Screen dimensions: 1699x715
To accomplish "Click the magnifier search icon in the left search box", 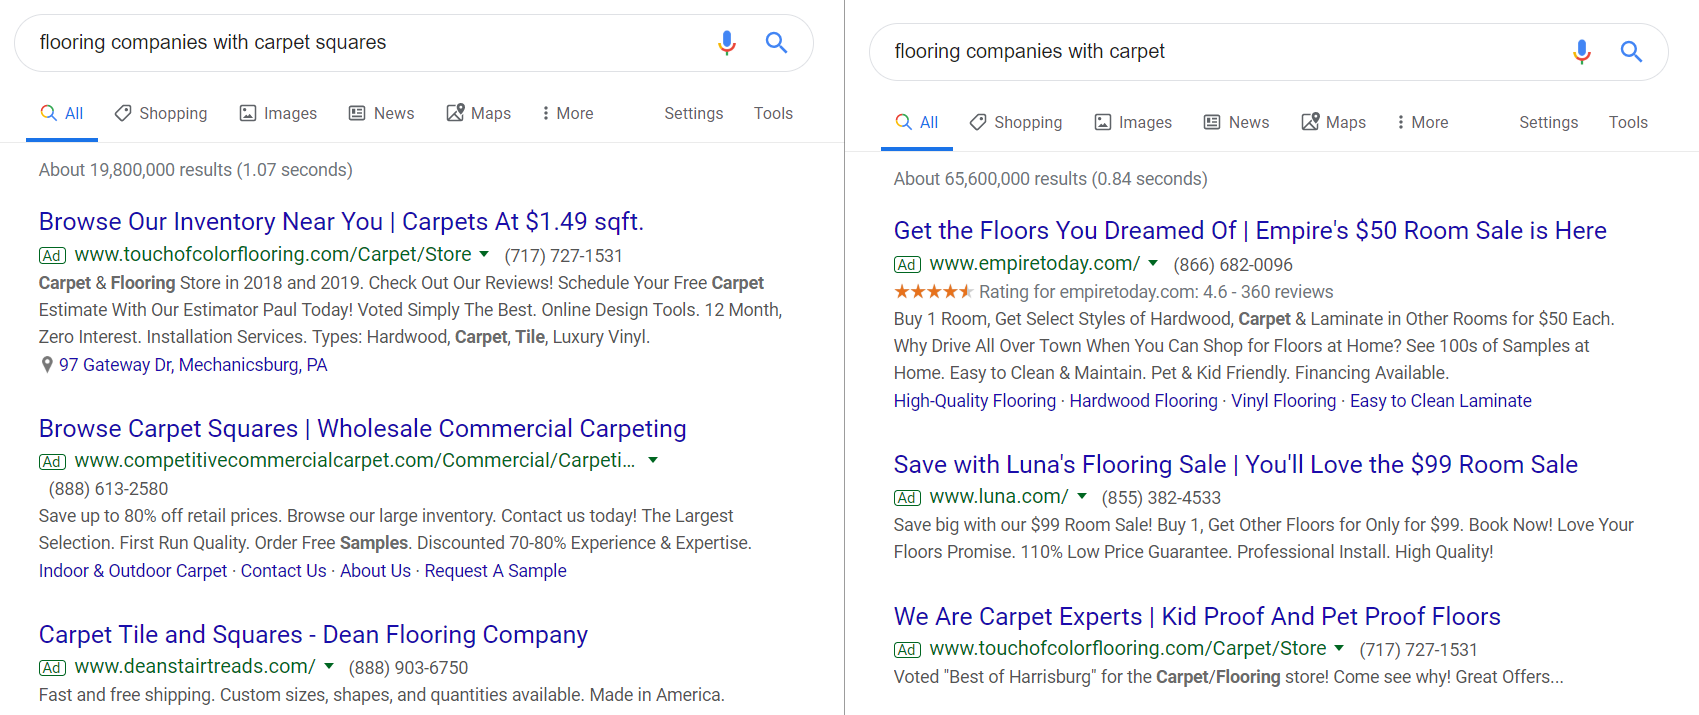I will click(776, 43).
